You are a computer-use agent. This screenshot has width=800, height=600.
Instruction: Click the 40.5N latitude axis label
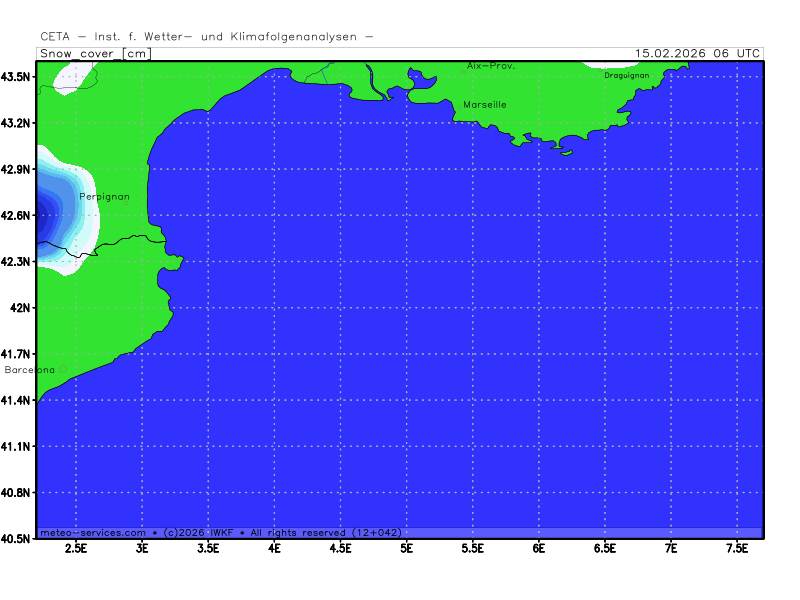tap(17, 538)
